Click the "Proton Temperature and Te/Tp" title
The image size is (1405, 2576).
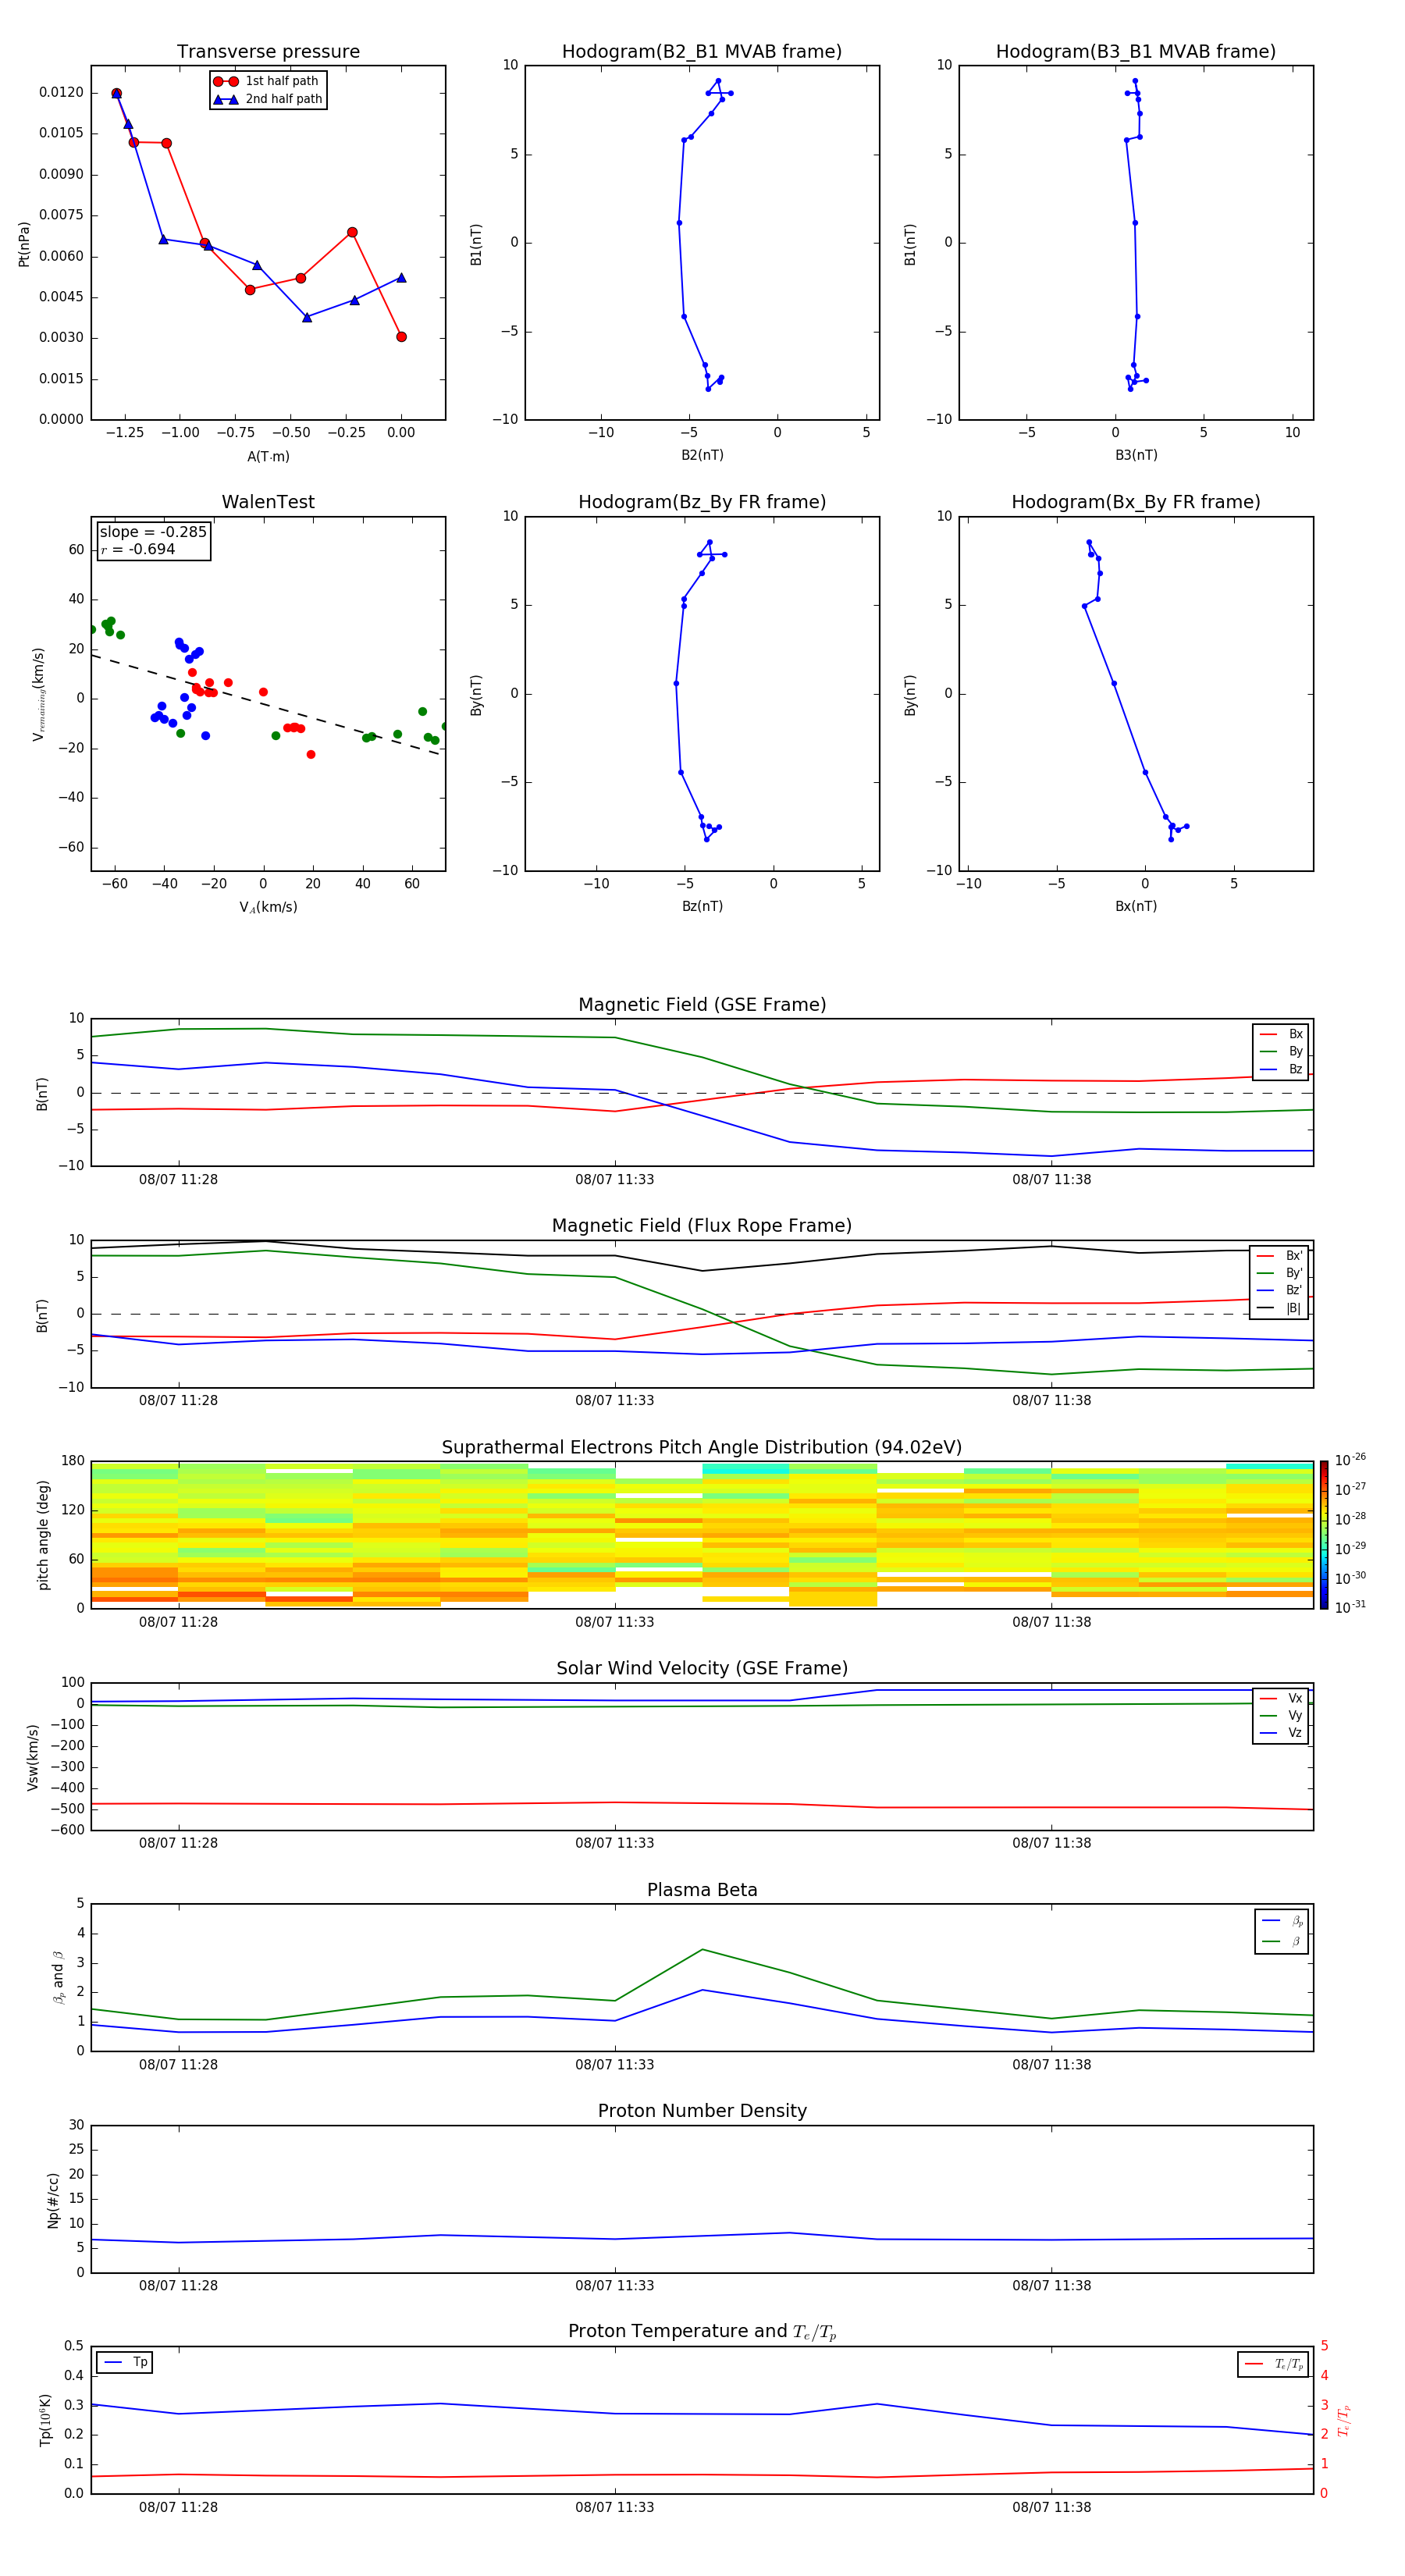tap(702, 2333)
